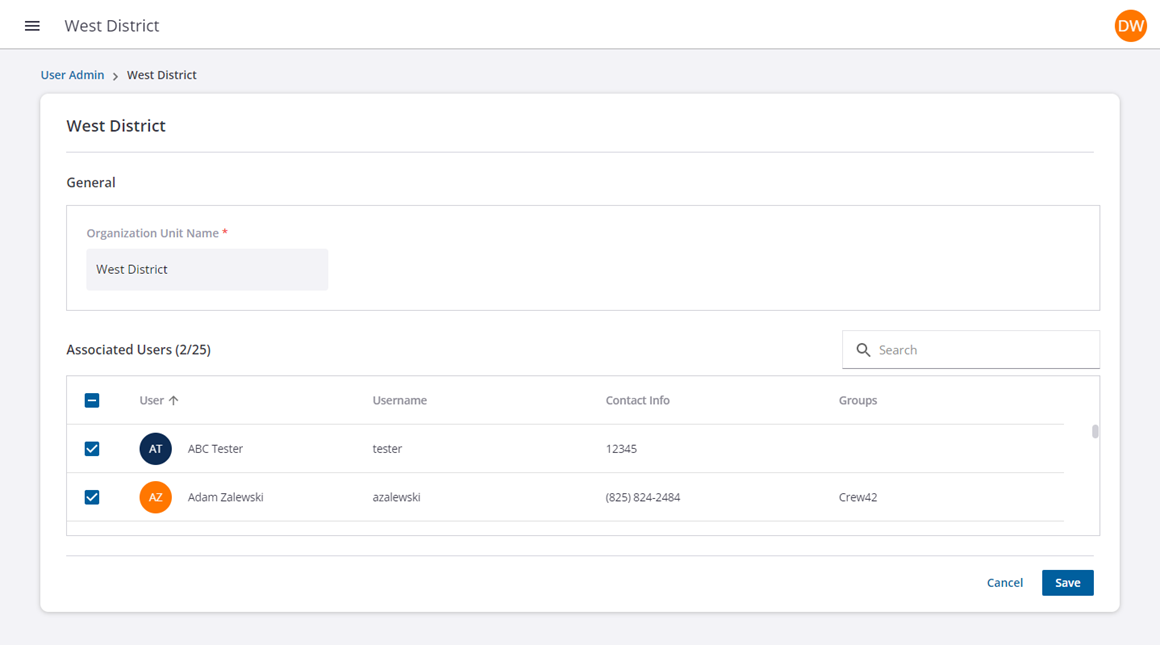Click the AT avatar for ABC Tester
This screenshot has height=645, width=1160.
tap(155, 449)
